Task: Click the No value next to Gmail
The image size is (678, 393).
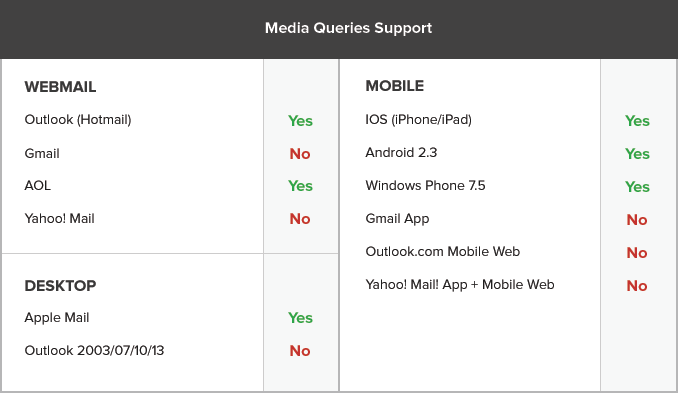Action: (x=300, y=154)
